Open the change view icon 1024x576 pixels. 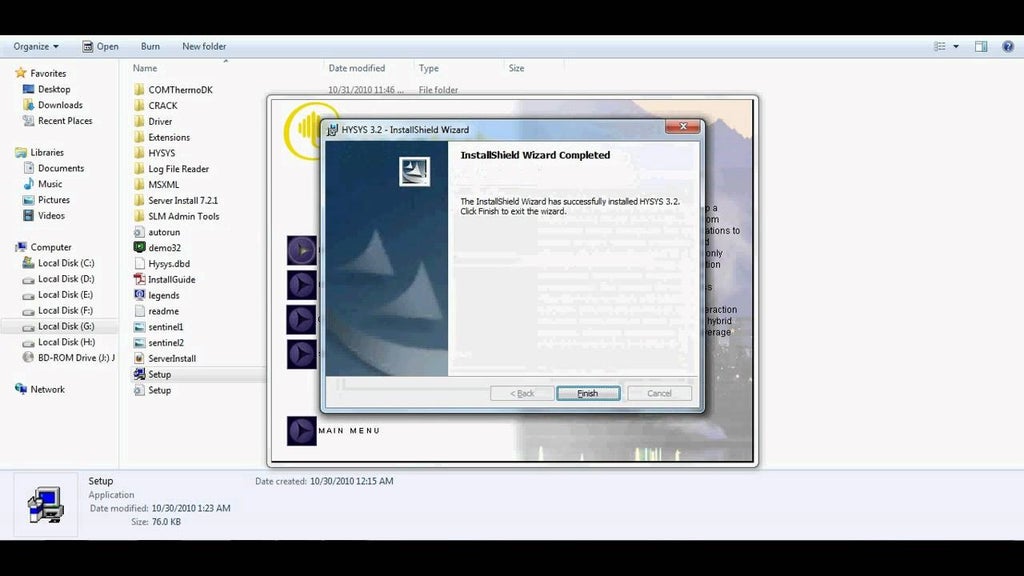pos(940,46)
